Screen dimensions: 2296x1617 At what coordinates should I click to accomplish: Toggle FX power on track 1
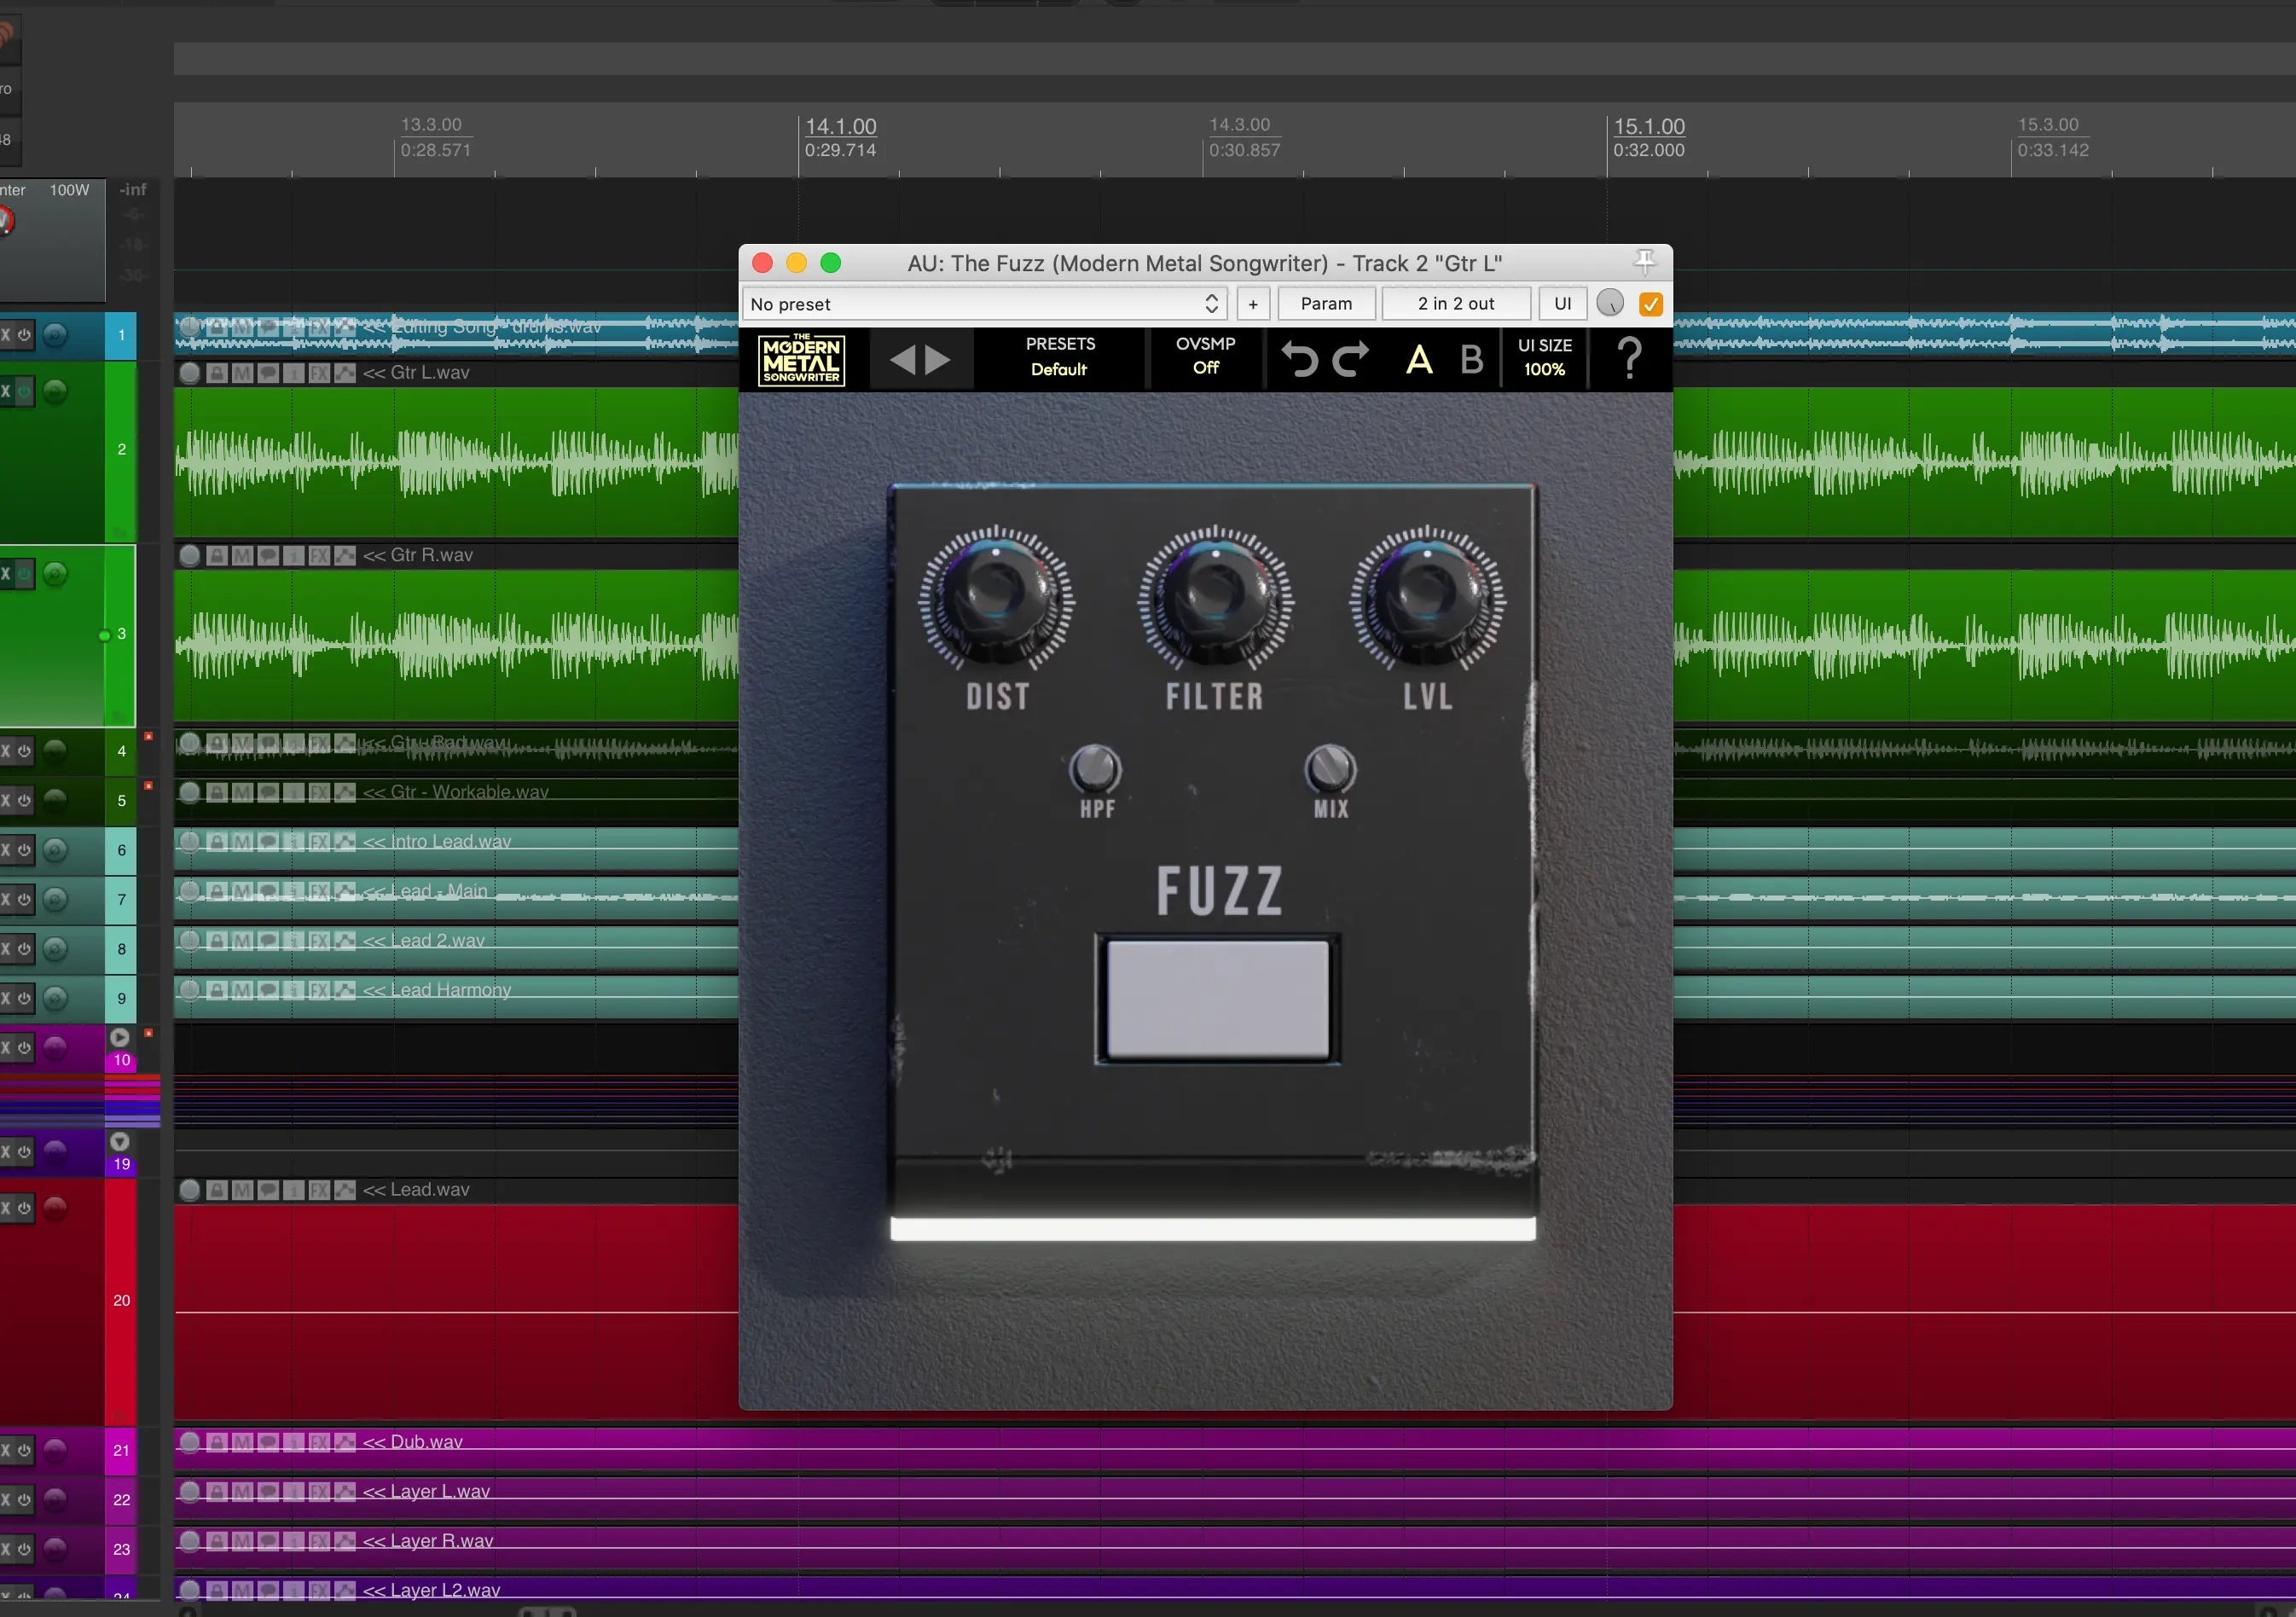24,335
